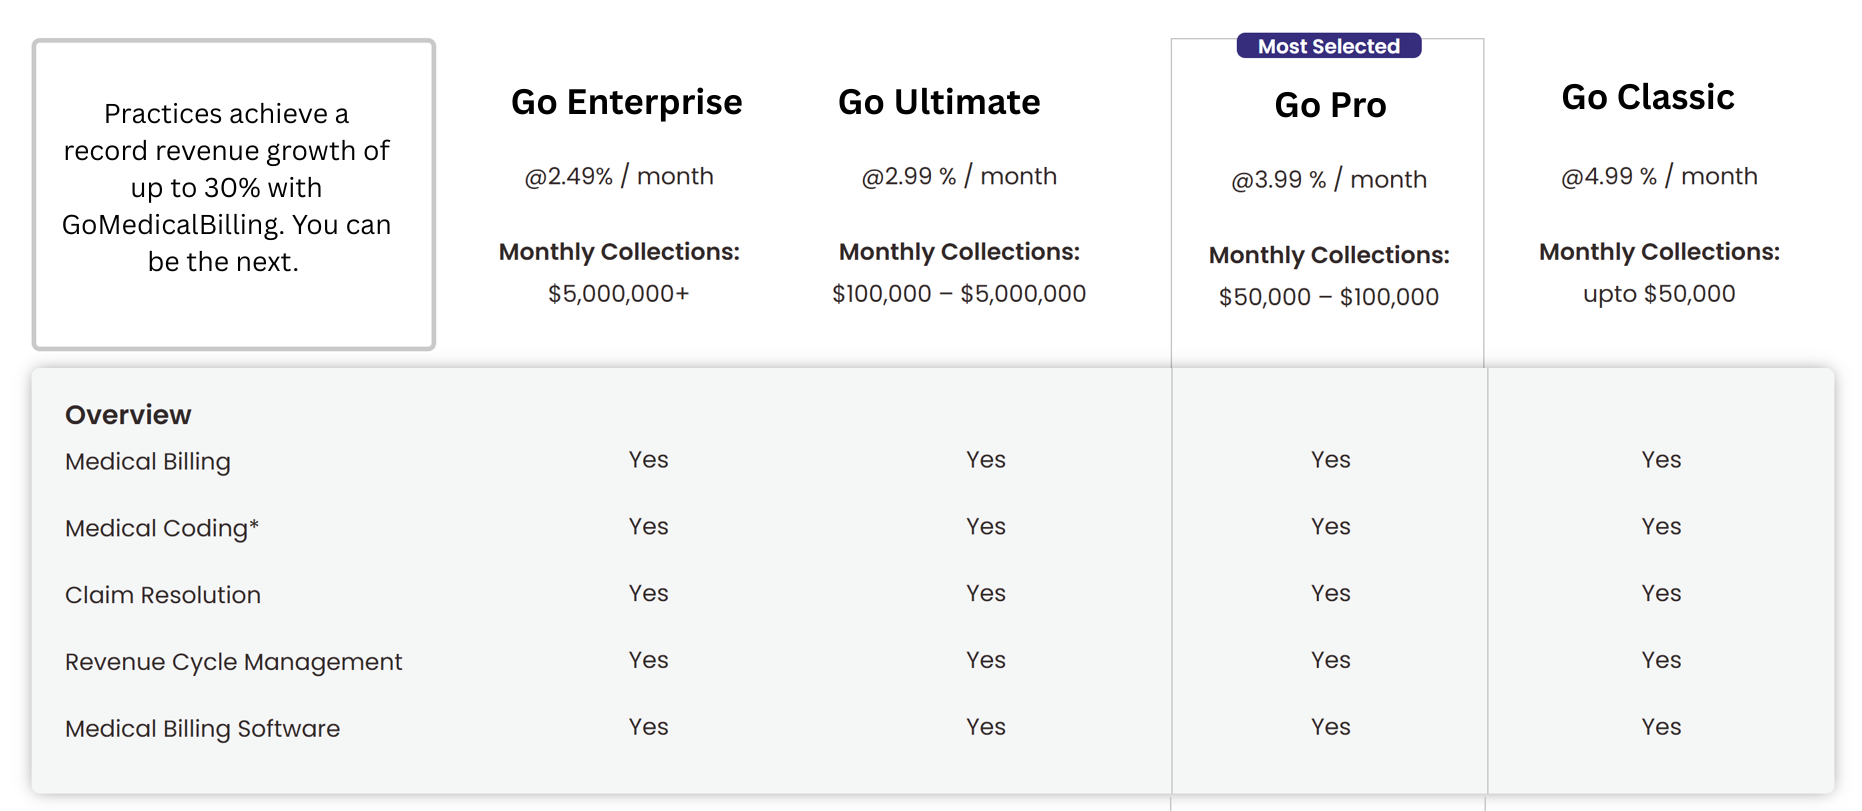Click the upto $50,000 collections text
This screenshot has width=1862, height=811.
tap(1659, 294)
